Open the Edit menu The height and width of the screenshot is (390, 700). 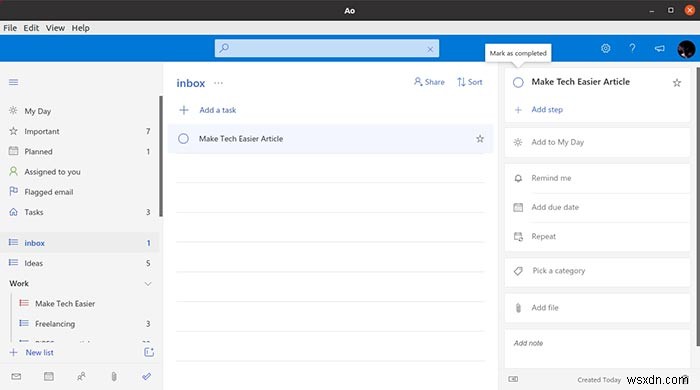(x=31, y=28)
